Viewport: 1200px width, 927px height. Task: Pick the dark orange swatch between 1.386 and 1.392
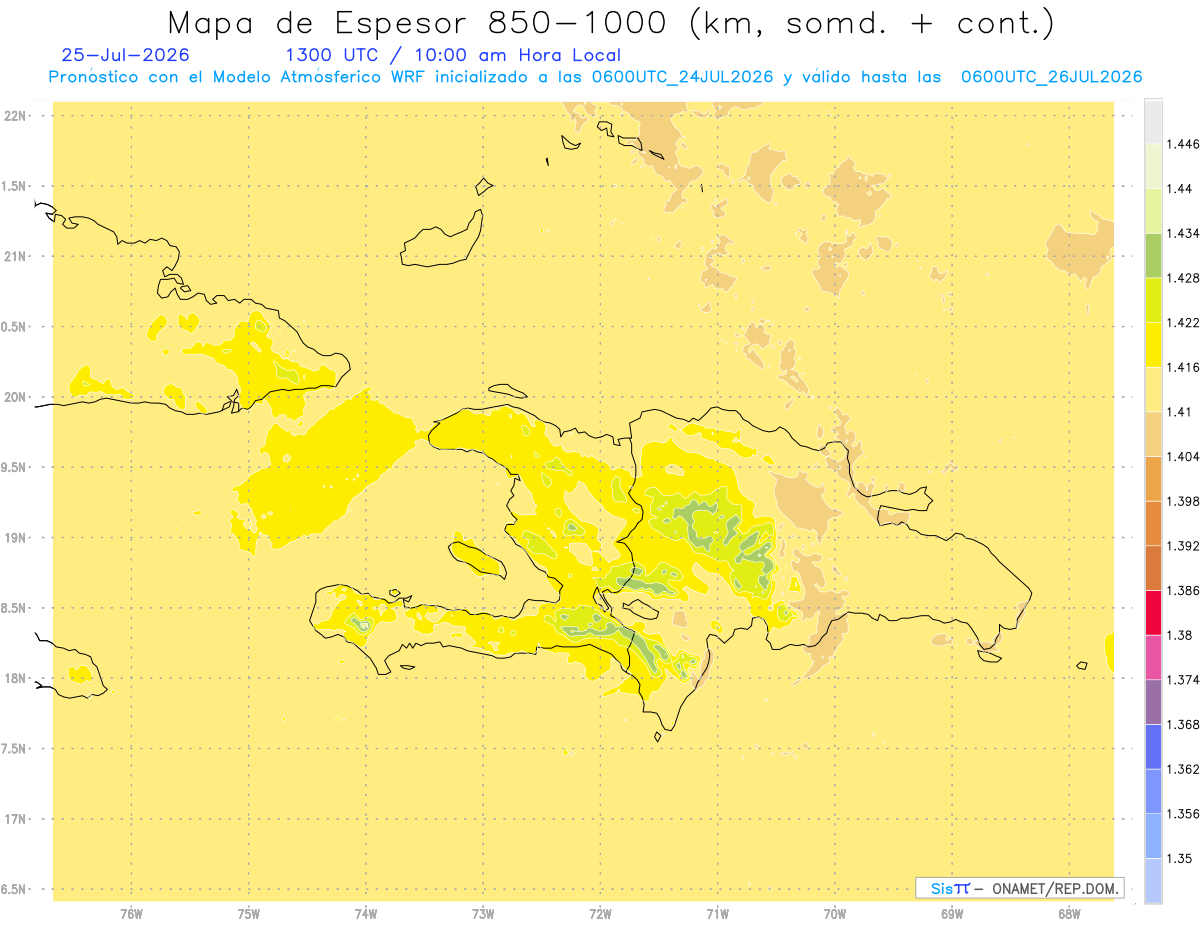coord(1153,567)
